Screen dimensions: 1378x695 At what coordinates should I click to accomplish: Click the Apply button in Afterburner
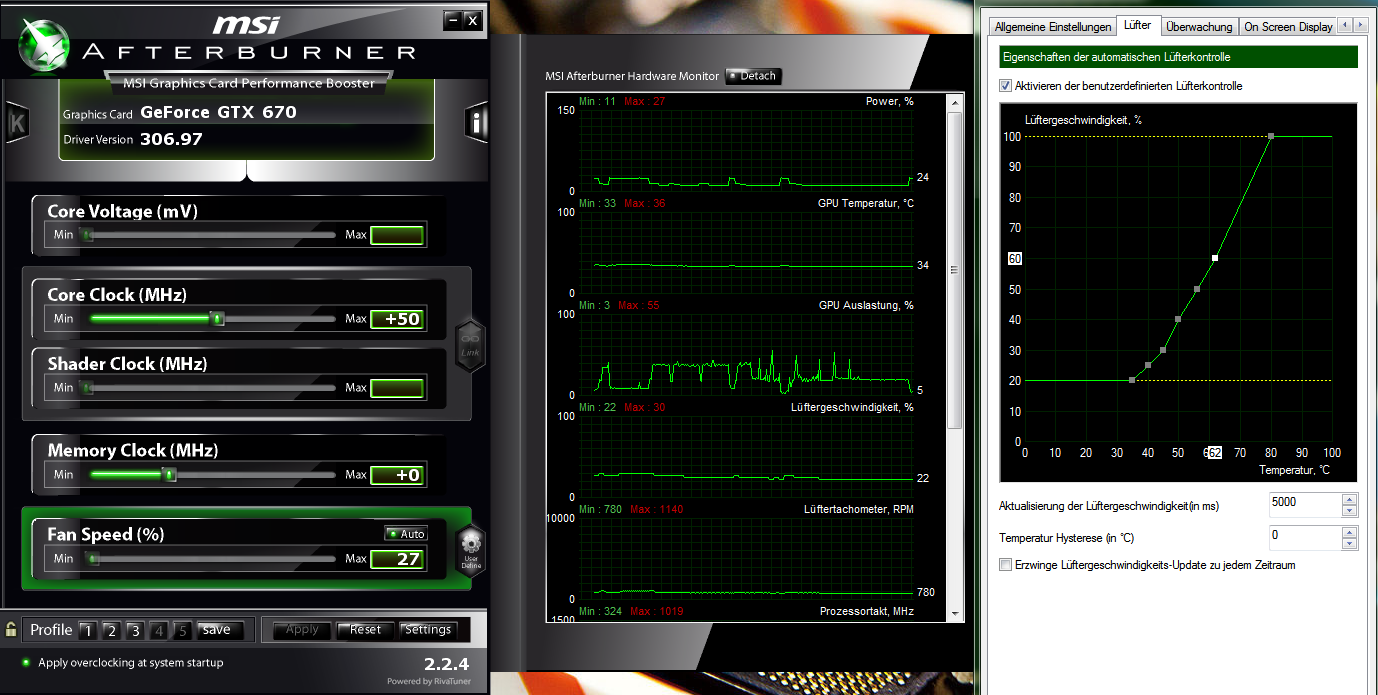tap(302, 630)
